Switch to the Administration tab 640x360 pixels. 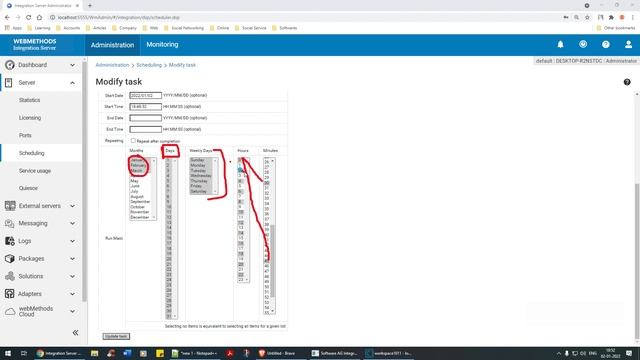pos(112,45)
